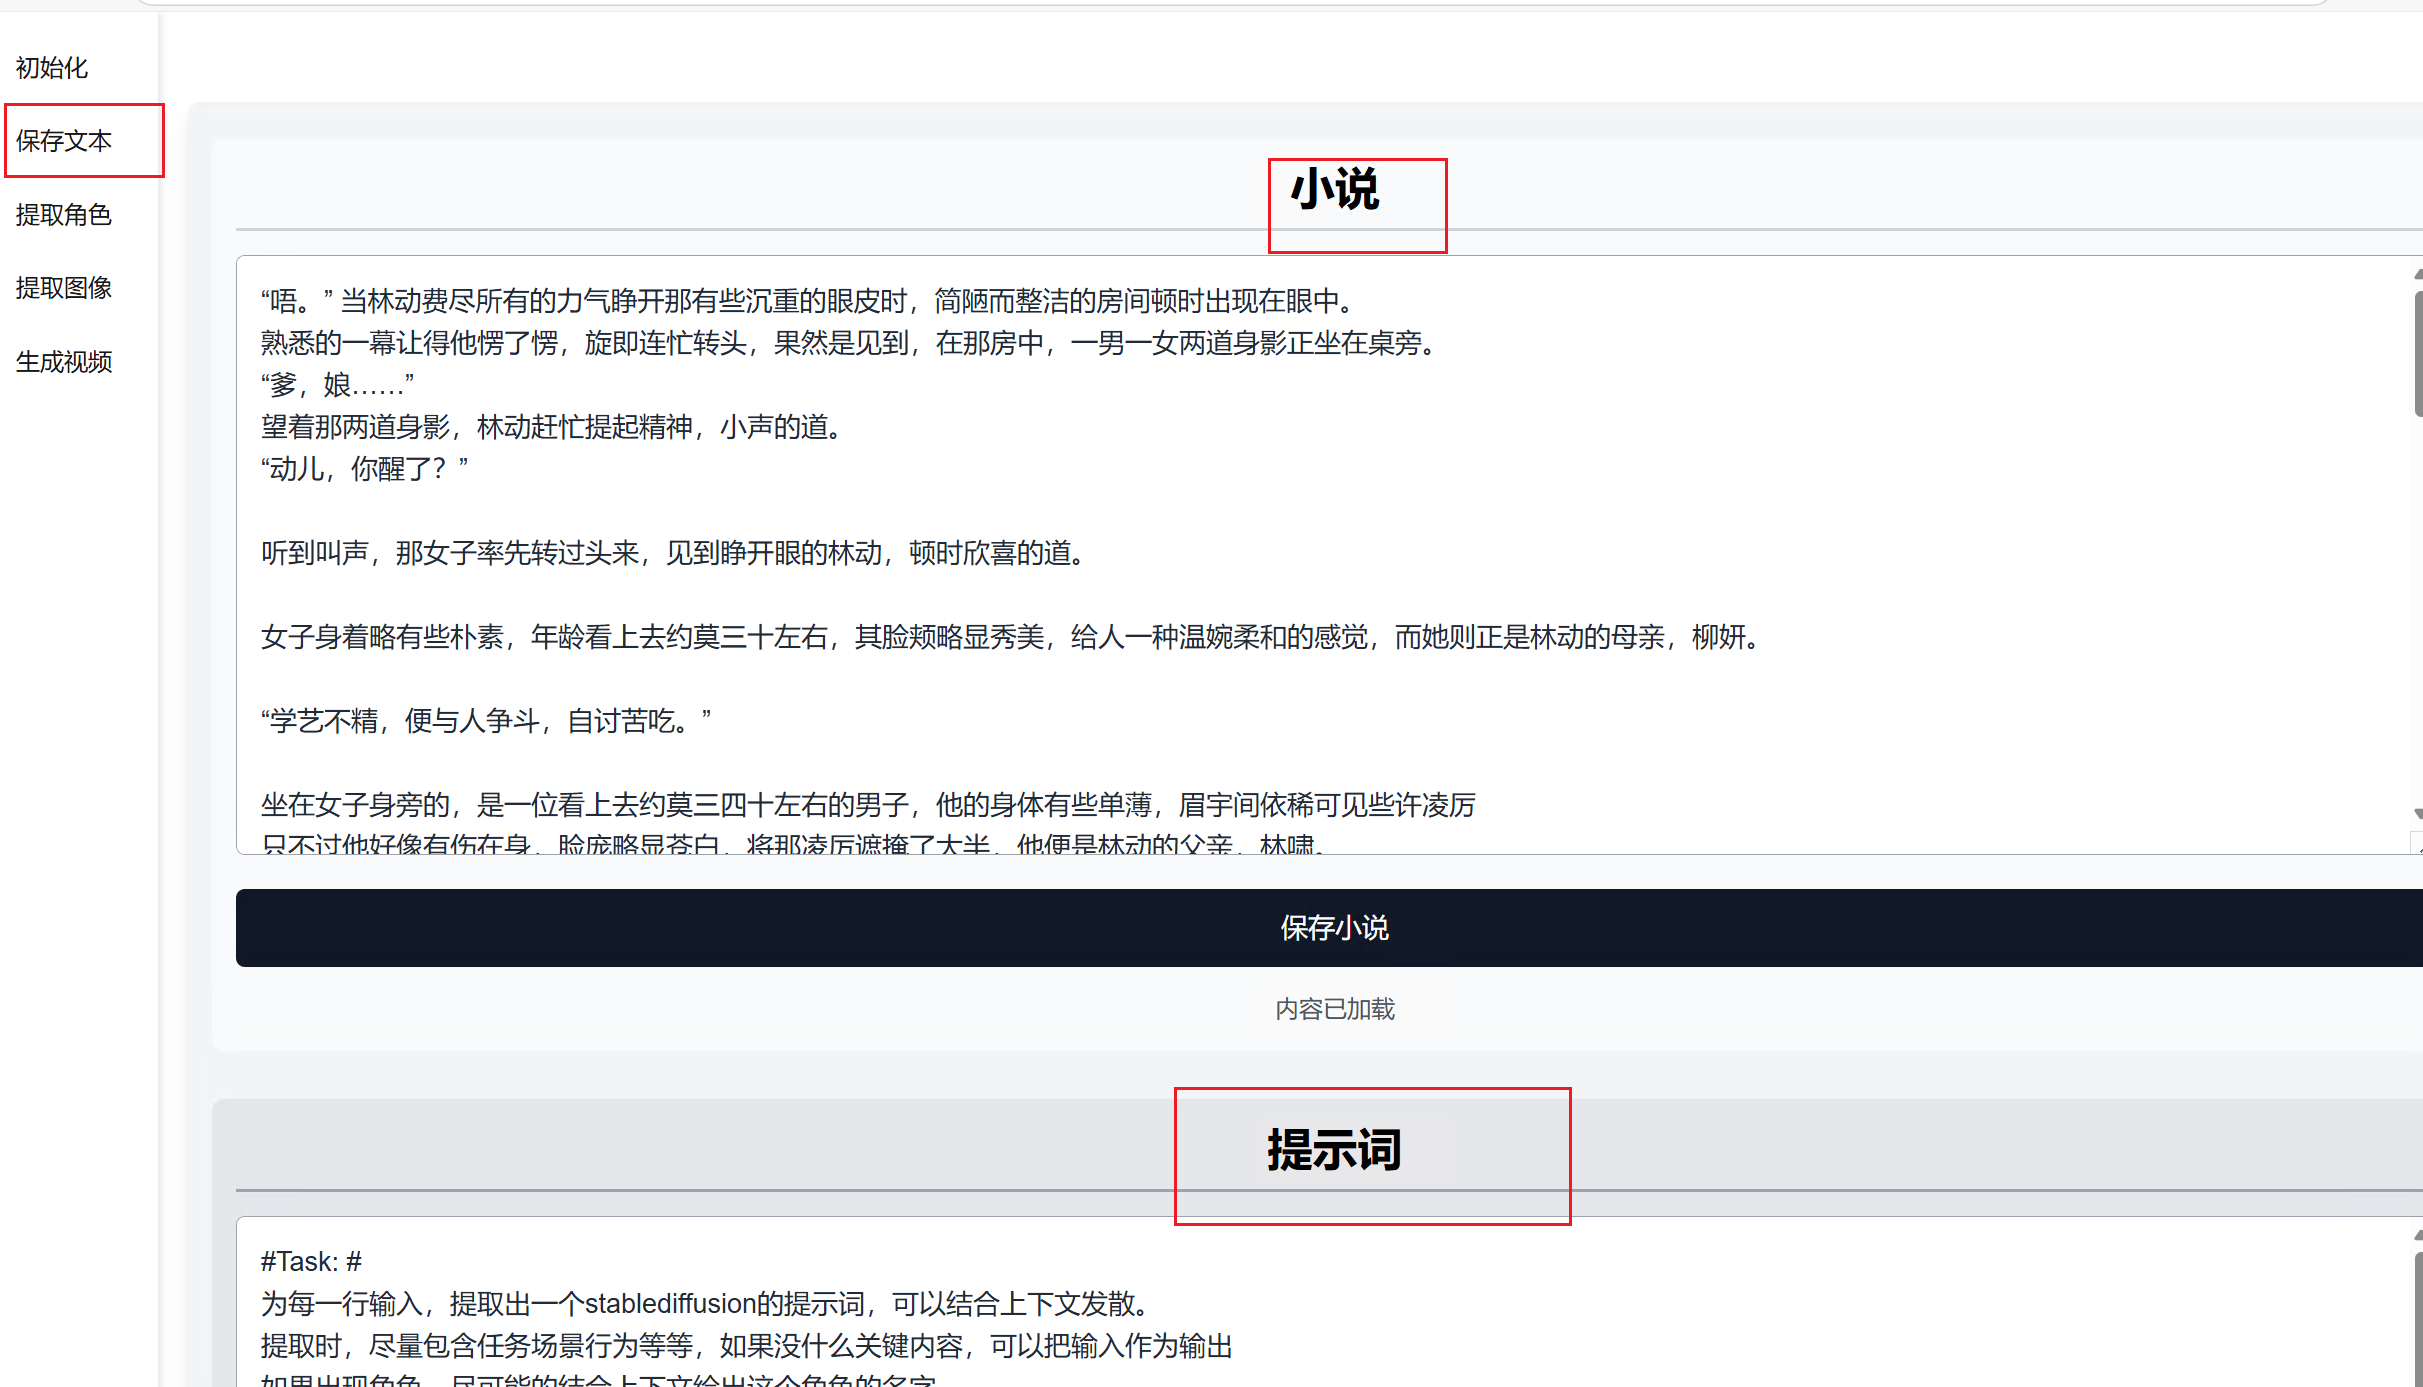Click the prompt line starting 提取时
The width and height of the screenshot is (2423, 1387).
pos(747,1346)
